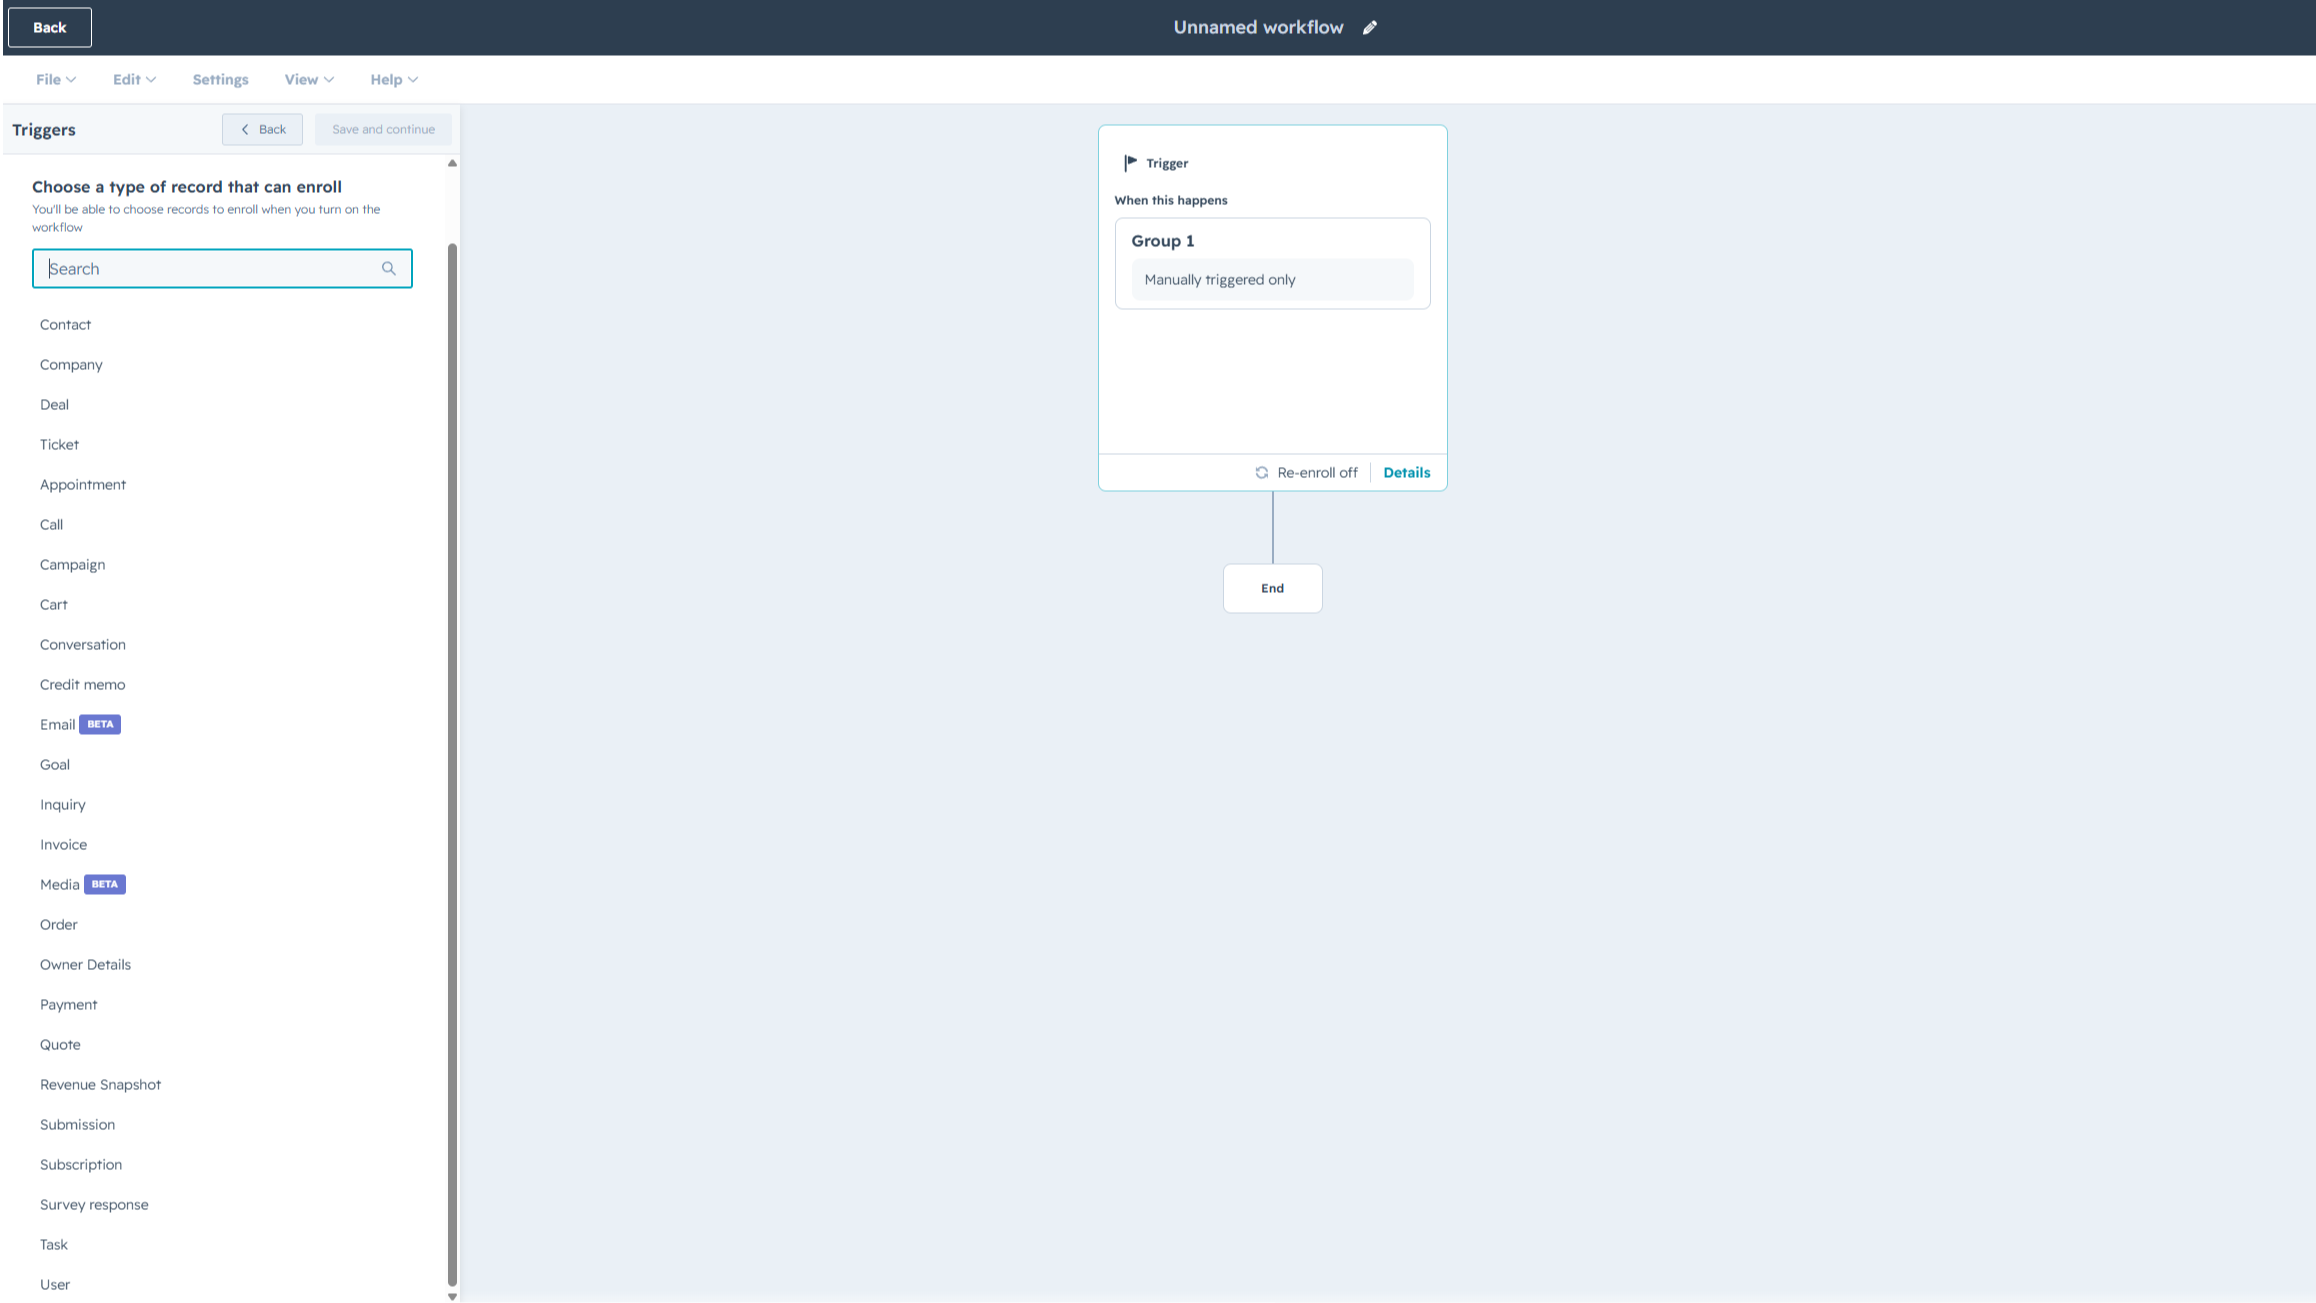This screenshot has width=2316, height=1303.
Task: Choose the Order record type
Action: pos(58,924)
